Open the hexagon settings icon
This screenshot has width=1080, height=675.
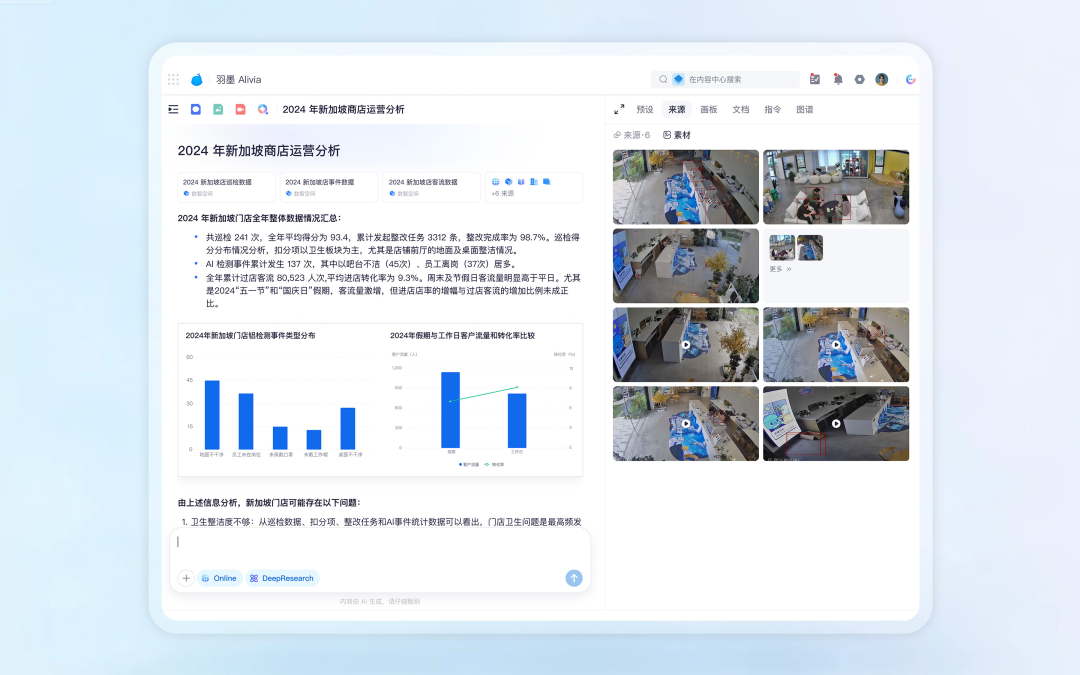[x=860, y=79]
